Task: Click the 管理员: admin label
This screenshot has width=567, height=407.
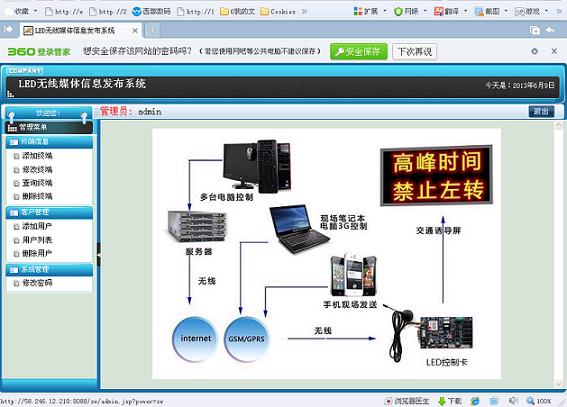Action: pos(131,111)
